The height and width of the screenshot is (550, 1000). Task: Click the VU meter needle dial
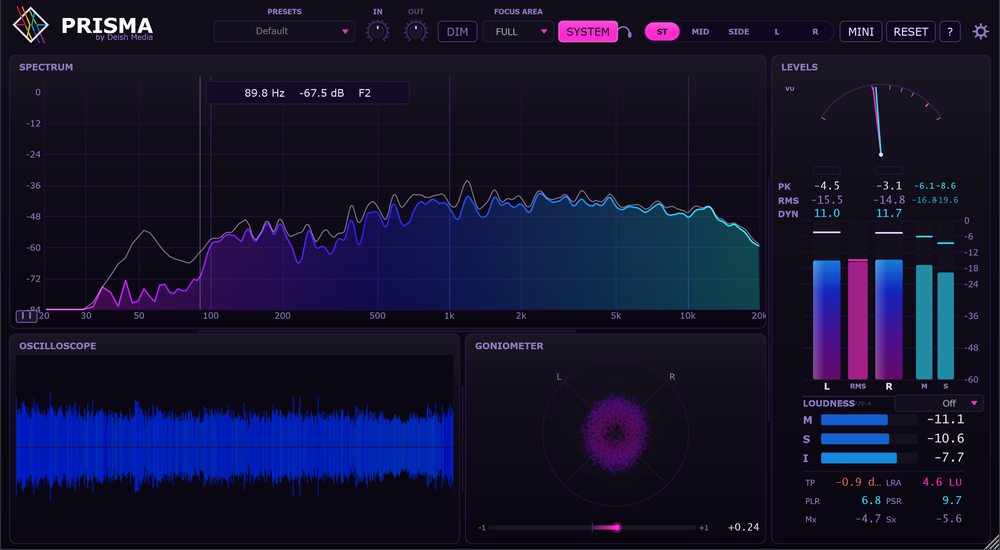tap(881, 120)
